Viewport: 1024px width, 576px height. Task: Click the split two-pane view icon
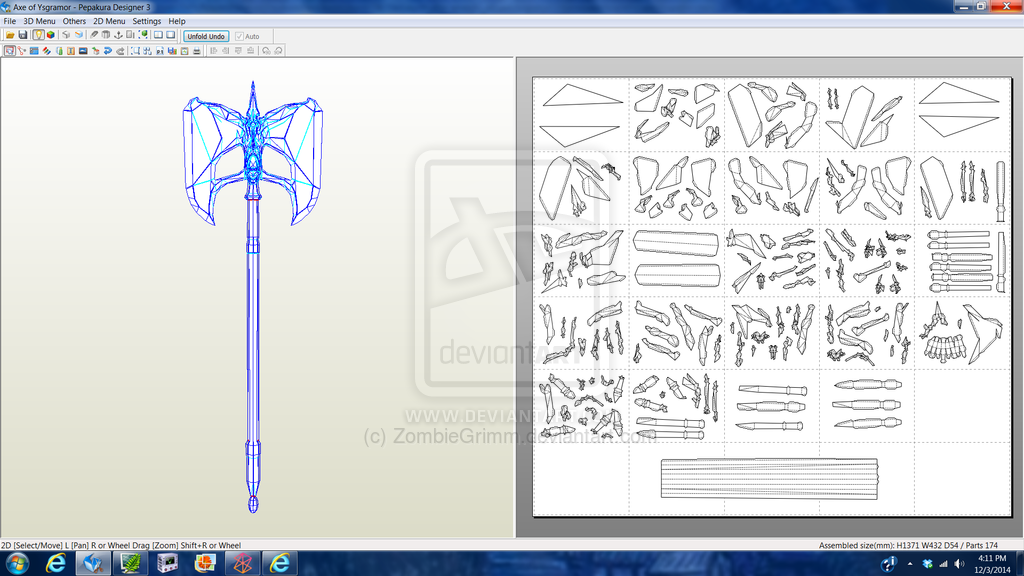159,35
